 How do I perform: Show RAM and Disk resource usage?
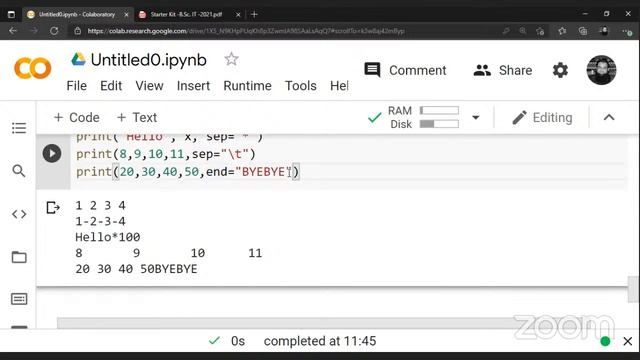point(423,118)
